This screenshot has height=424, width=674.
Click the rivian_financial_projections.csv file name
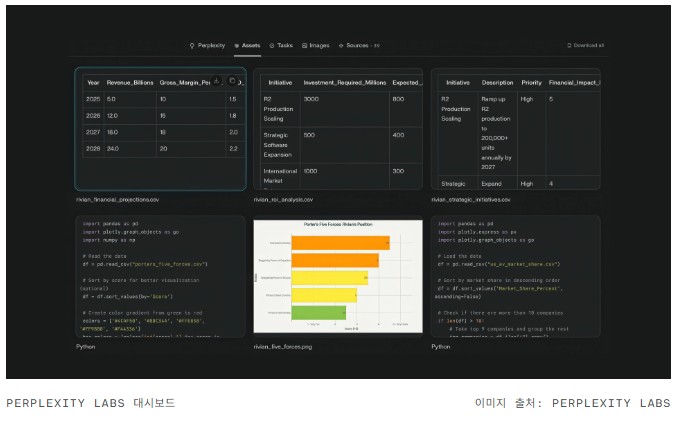click(117, 200)
